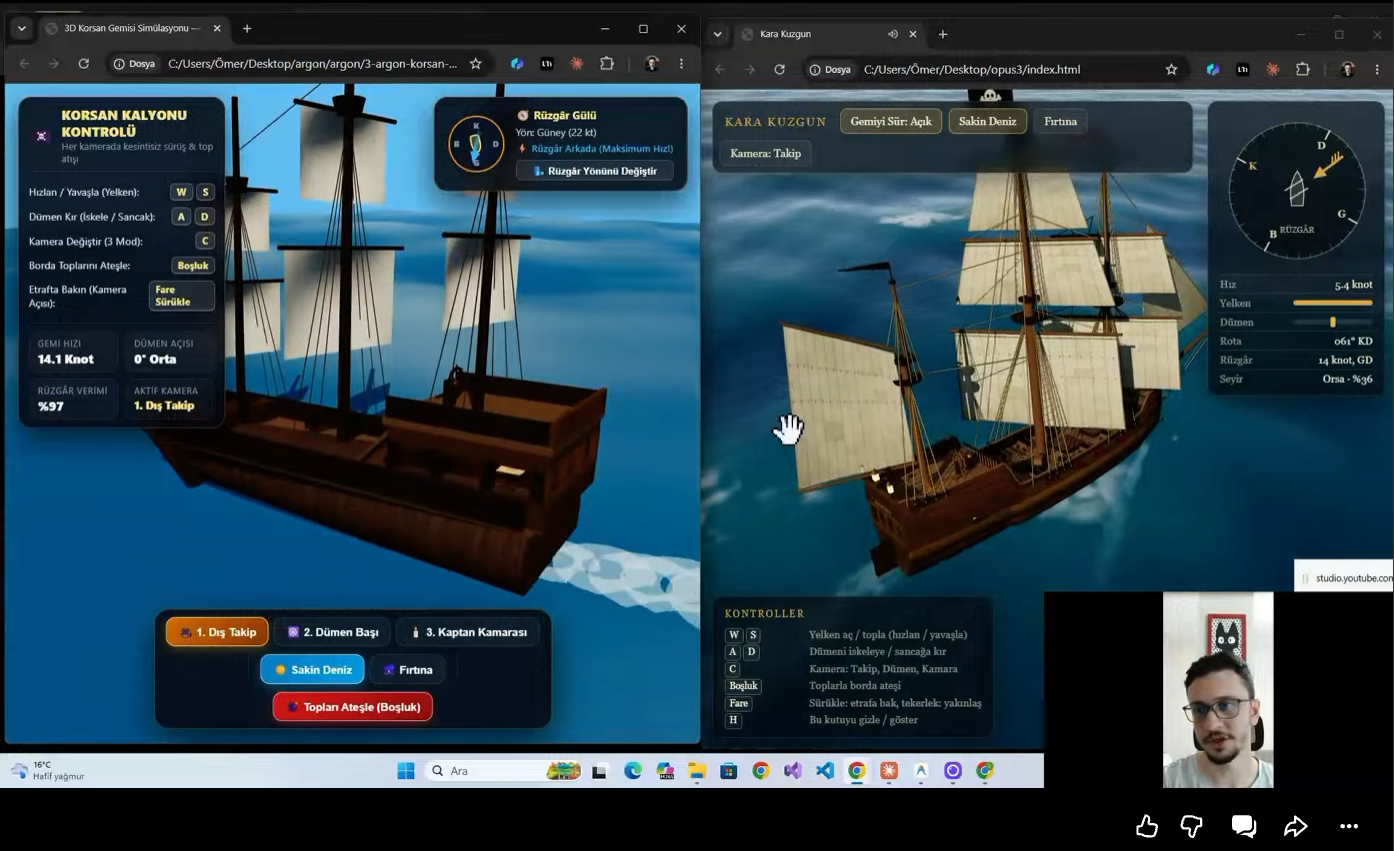Reload the 3D Korsan Gemisi Simülasyonu page
The width and height of the screenshot is (1394, 851).
click(x=84, y=63)
